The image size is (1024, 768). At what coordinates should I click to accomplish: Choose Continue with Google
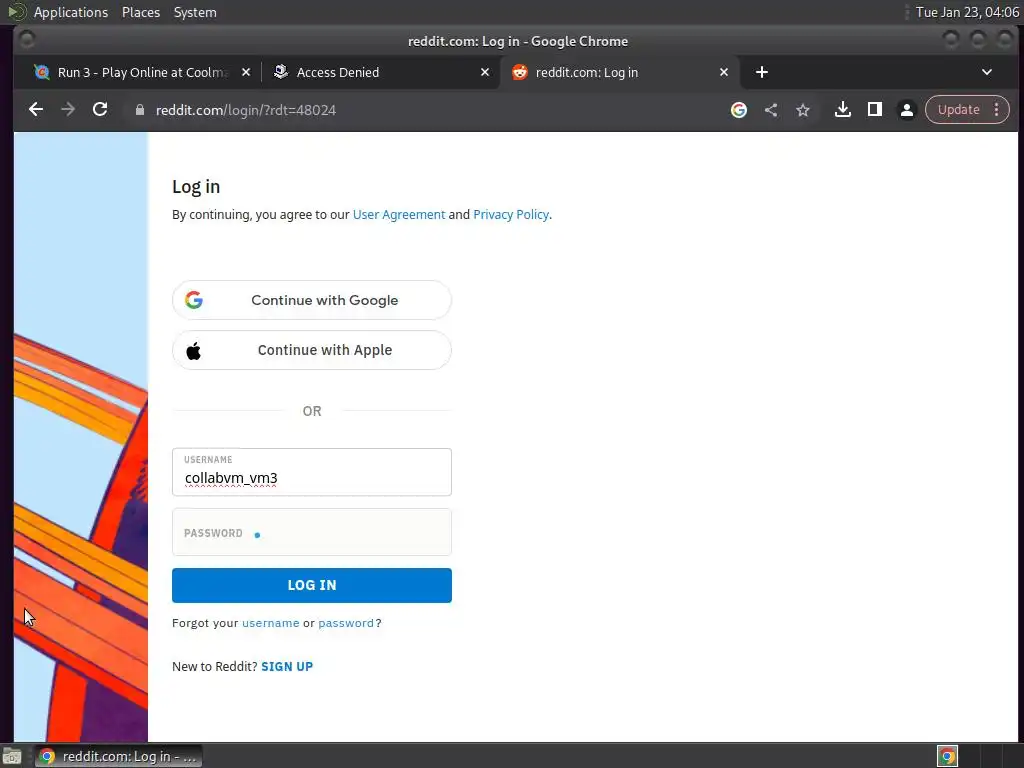(312, 300)
